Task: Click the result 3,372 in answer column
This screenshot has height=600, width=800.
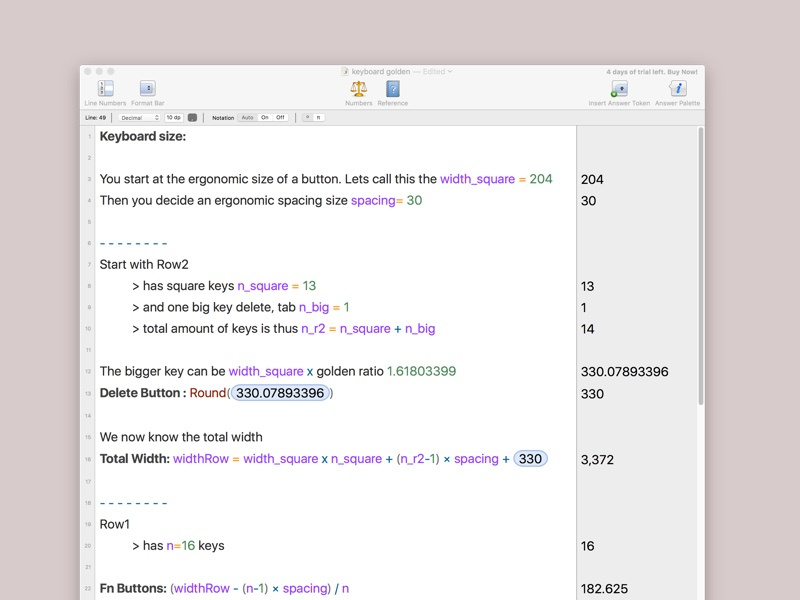Action: (x=597, y=460)
